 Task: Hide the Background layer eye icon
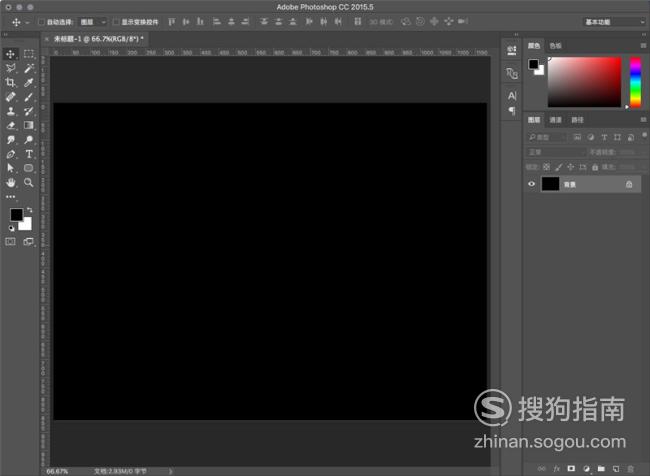(531, 184)
